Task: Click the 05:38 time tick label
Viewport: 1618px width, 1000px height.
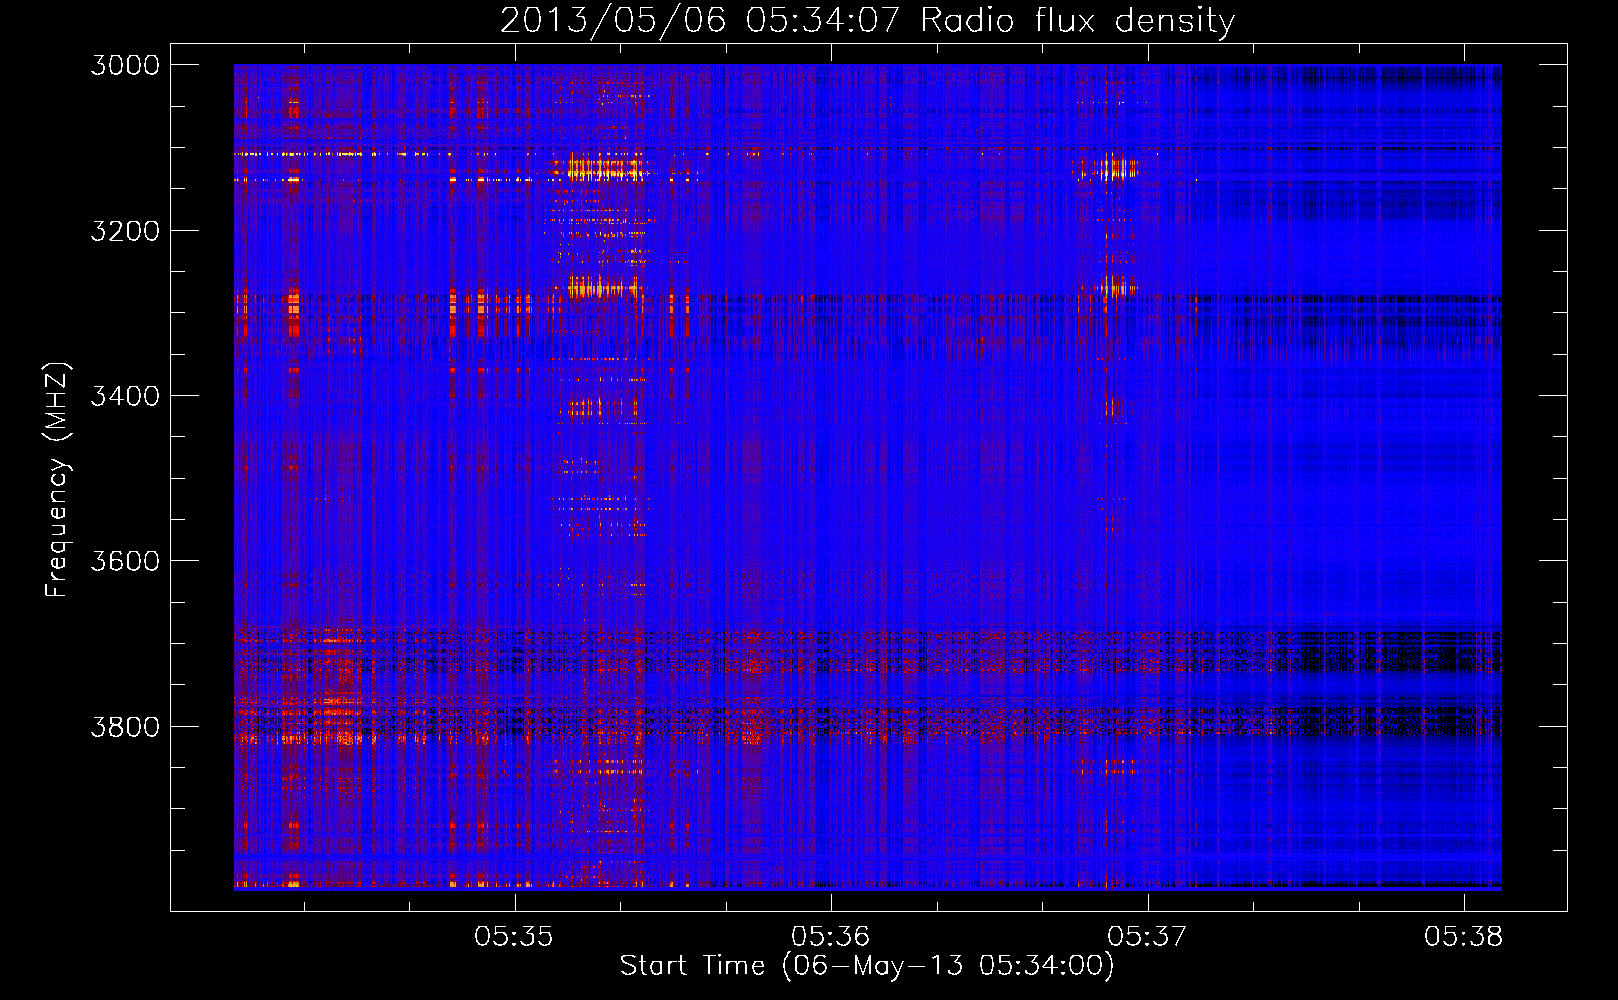Action: 1464,936
